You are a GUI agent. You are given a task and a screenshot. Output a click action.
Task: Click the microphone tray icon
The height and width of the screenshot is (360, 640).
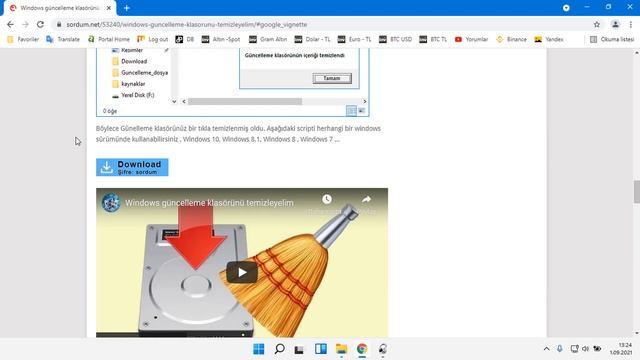560,349
